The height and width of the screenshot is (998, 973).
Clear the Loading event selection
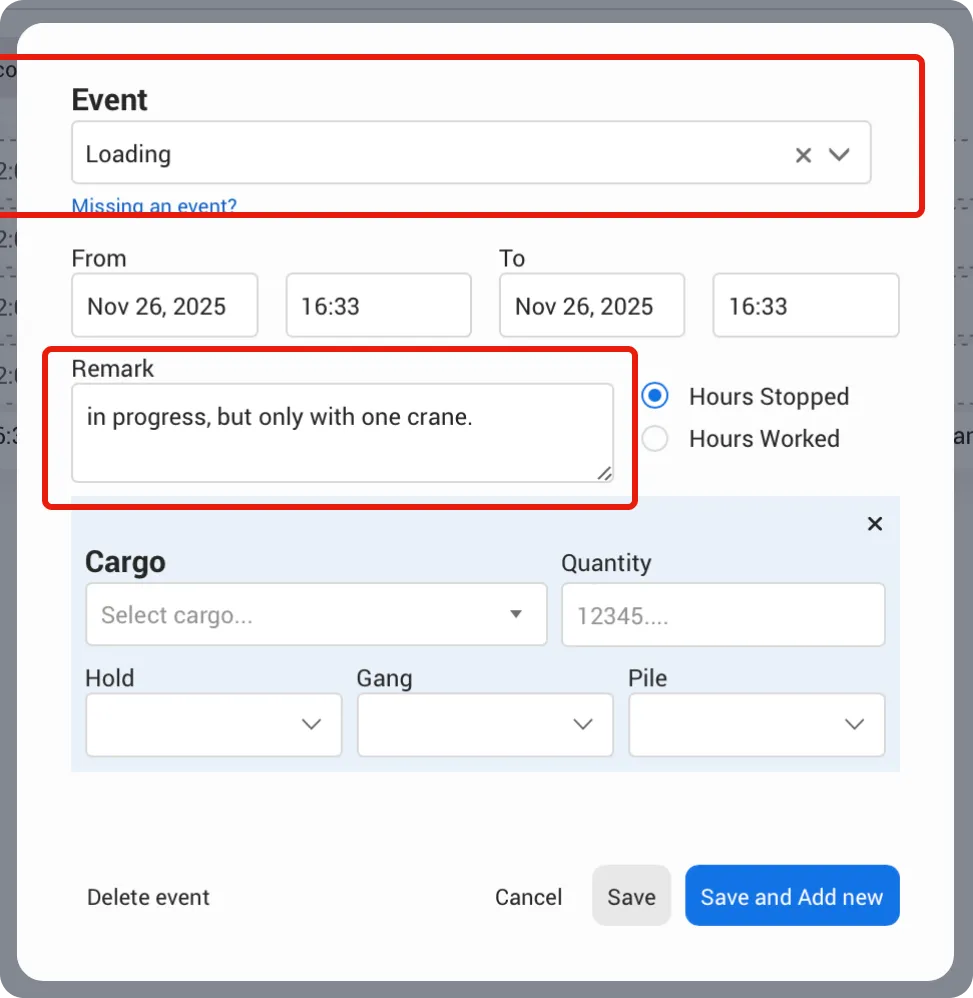click(803, 155)
